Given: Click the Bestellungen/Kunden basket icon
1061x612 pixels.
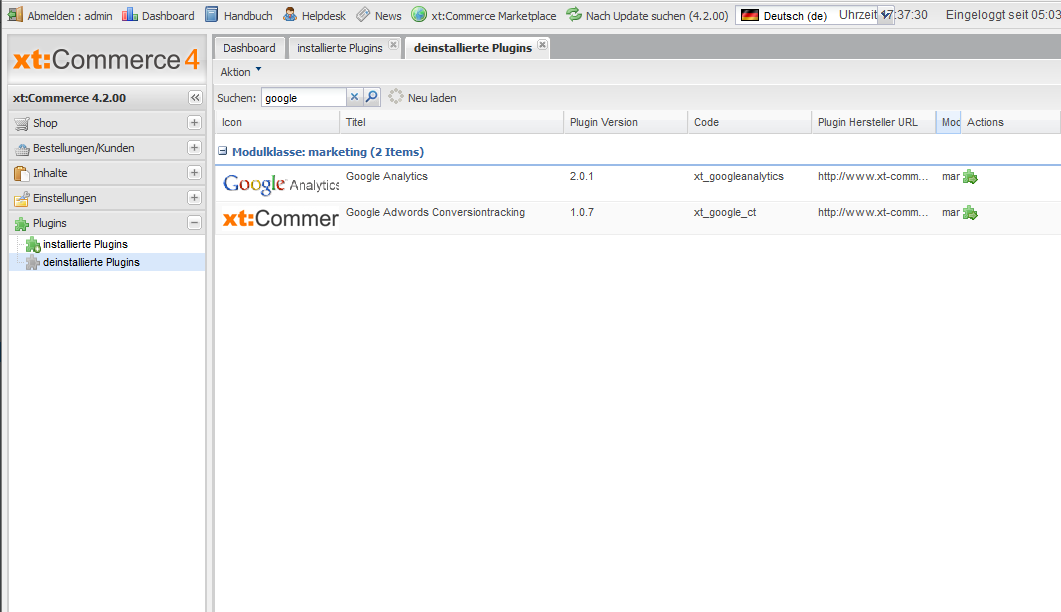Looking at the screenshot, I should tap(22, 148).
